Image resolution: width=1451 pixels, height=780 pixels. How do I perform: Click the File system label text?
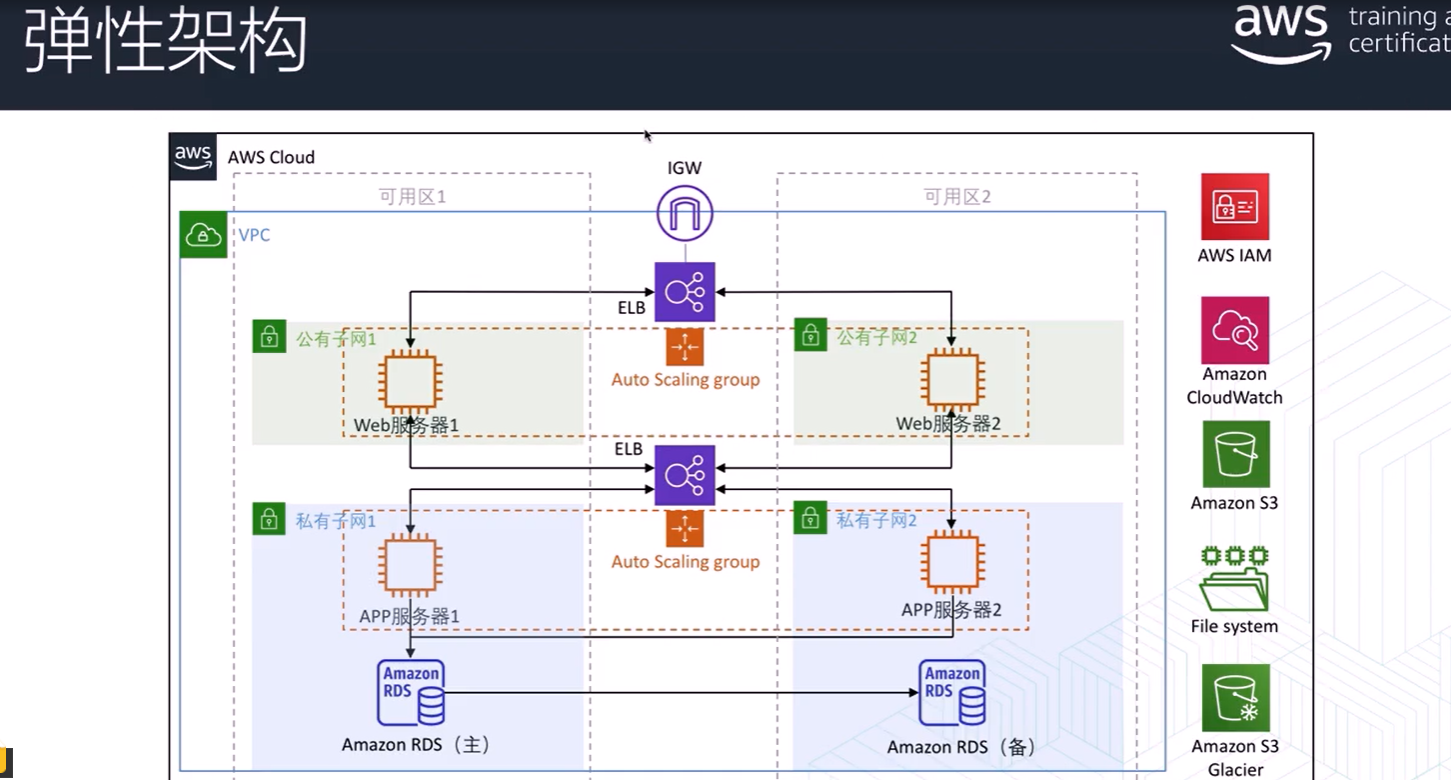point(1235,626)
